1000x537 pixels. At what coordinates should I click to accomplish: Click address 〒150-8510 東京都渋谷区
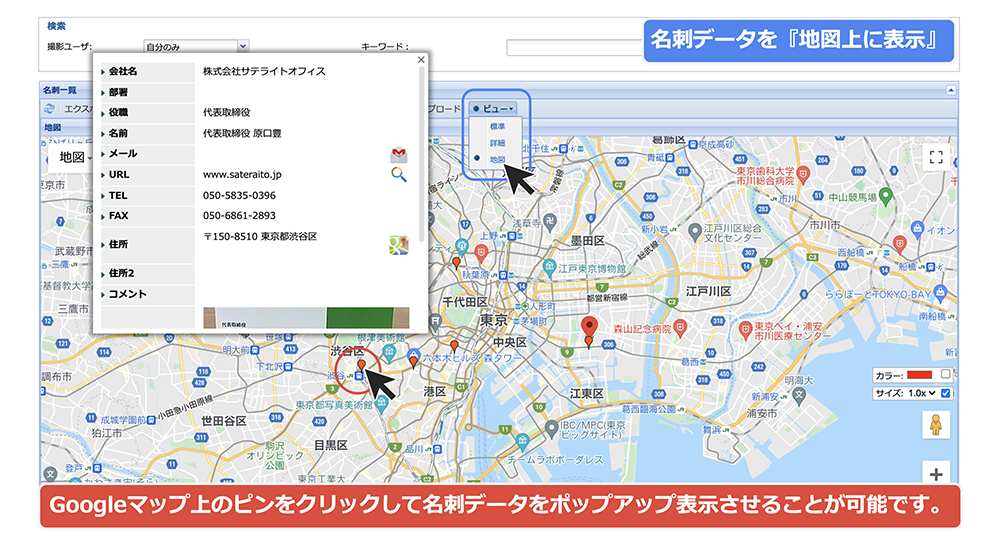click(x=260, y=236)
